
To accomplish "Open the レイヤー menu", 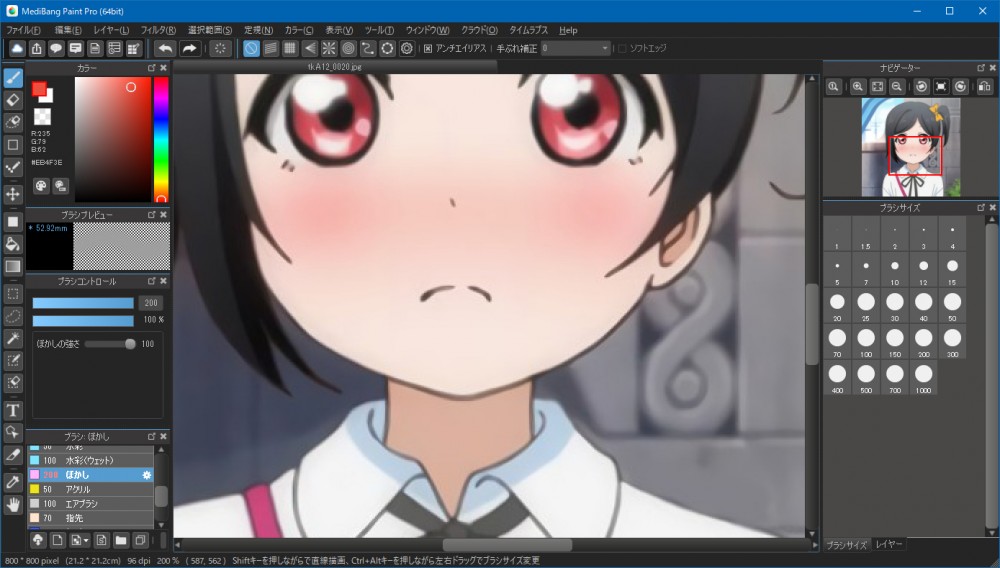I will 111,30.
